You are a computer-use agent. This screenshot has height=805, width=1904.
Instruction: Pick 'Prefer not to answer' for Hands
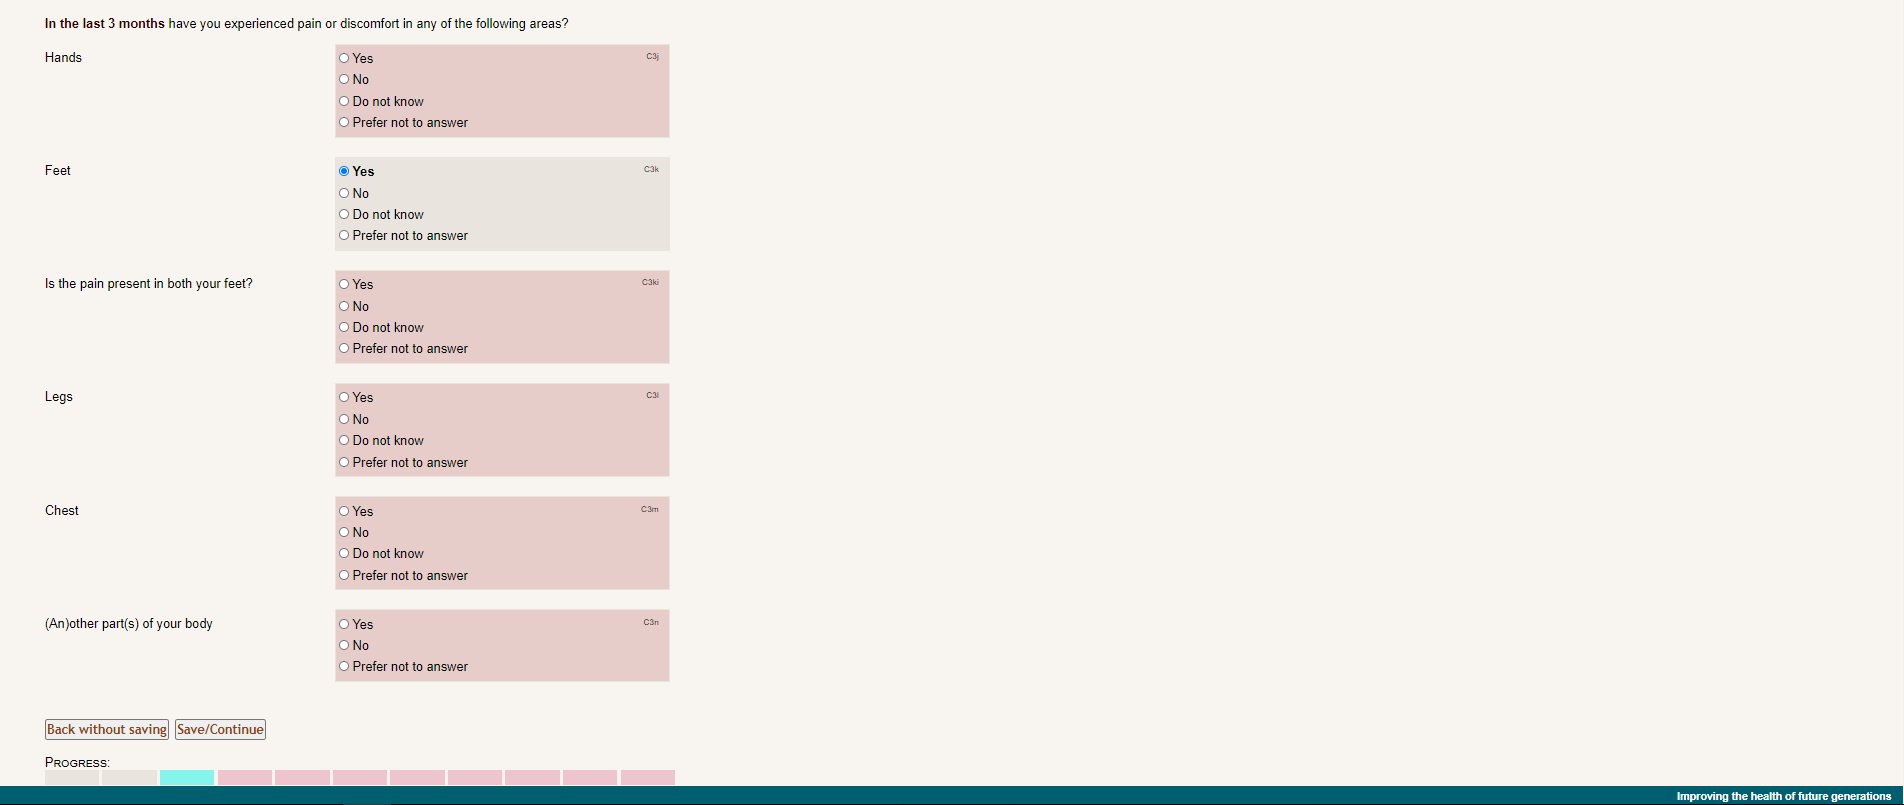[344, 123]
